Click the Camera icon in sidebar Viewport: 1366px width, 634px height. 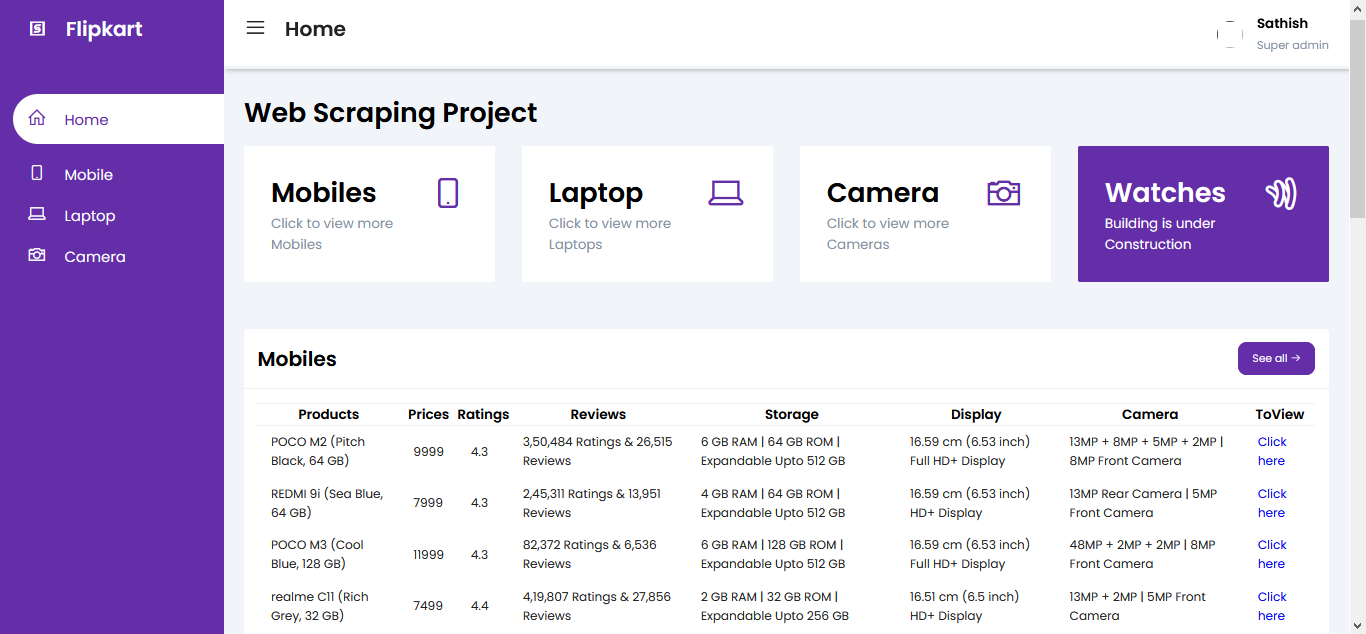click(37, 256)
